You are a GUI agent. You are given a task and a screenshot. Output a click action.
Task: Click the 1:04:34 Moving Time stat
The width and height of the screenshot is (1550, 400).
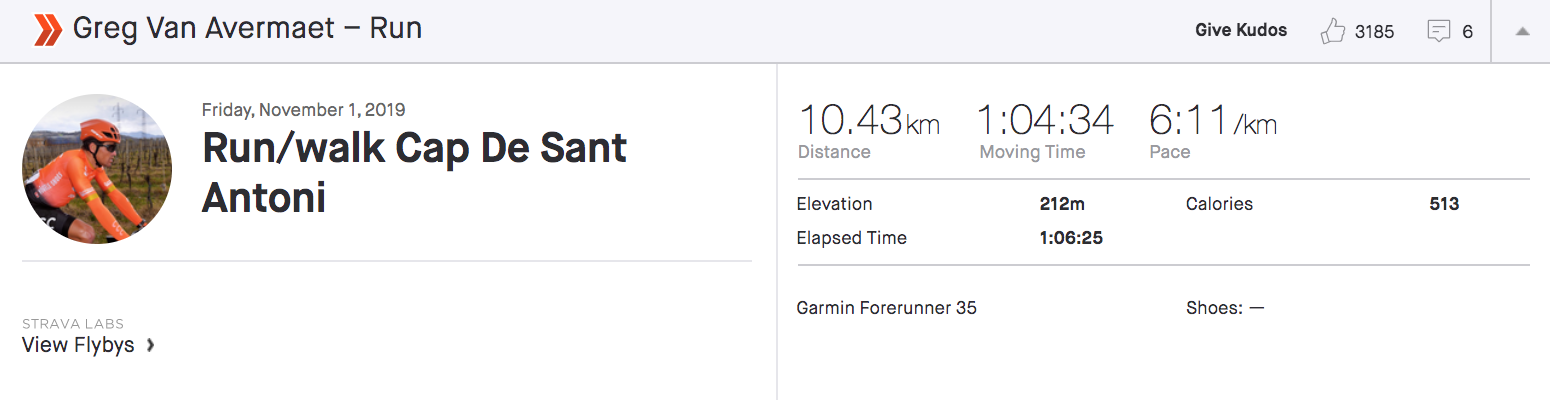(x=1045, y=130)
